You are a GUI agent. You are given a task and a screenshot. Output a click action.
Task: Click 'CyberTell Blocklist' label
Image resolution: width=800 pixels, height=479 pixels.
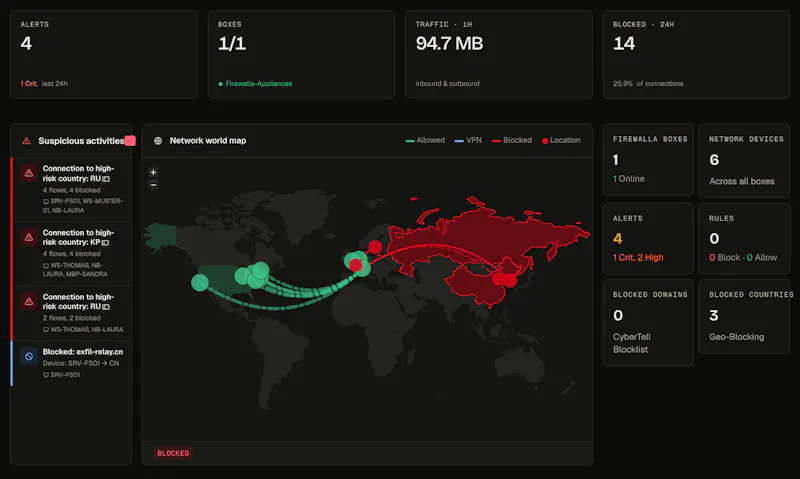point(632,343)
